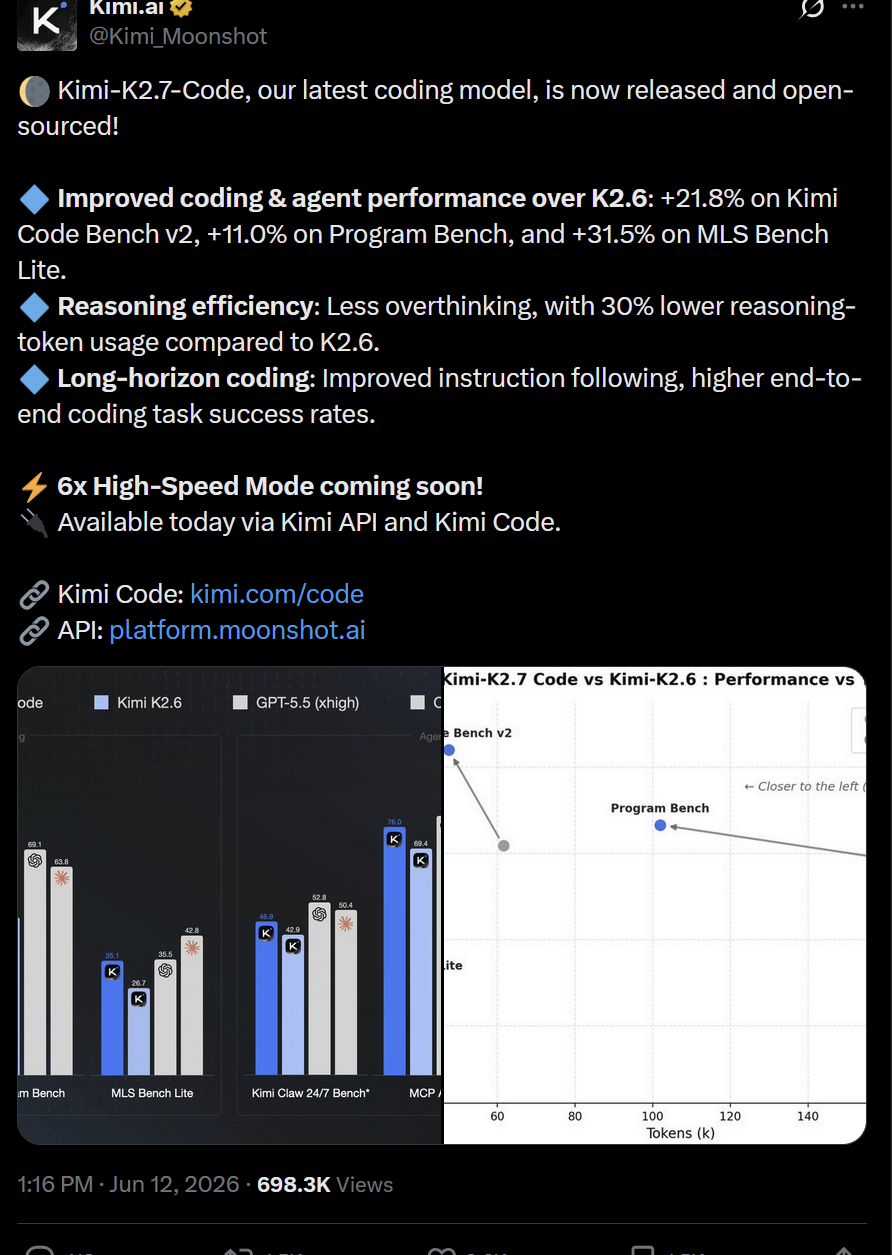Click the 1:16 PM Jun 12 timestamp
This screenshot has width=892, height=1255.
pyautogui.click(x=128, y=1185)
